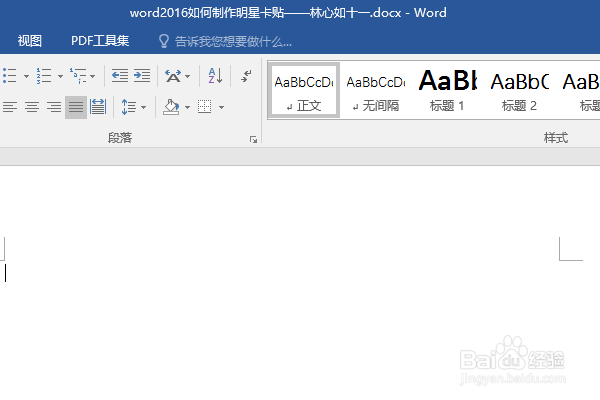Center align the text
The height and width of the screenshot is (400, 600).
click(32, 107)
